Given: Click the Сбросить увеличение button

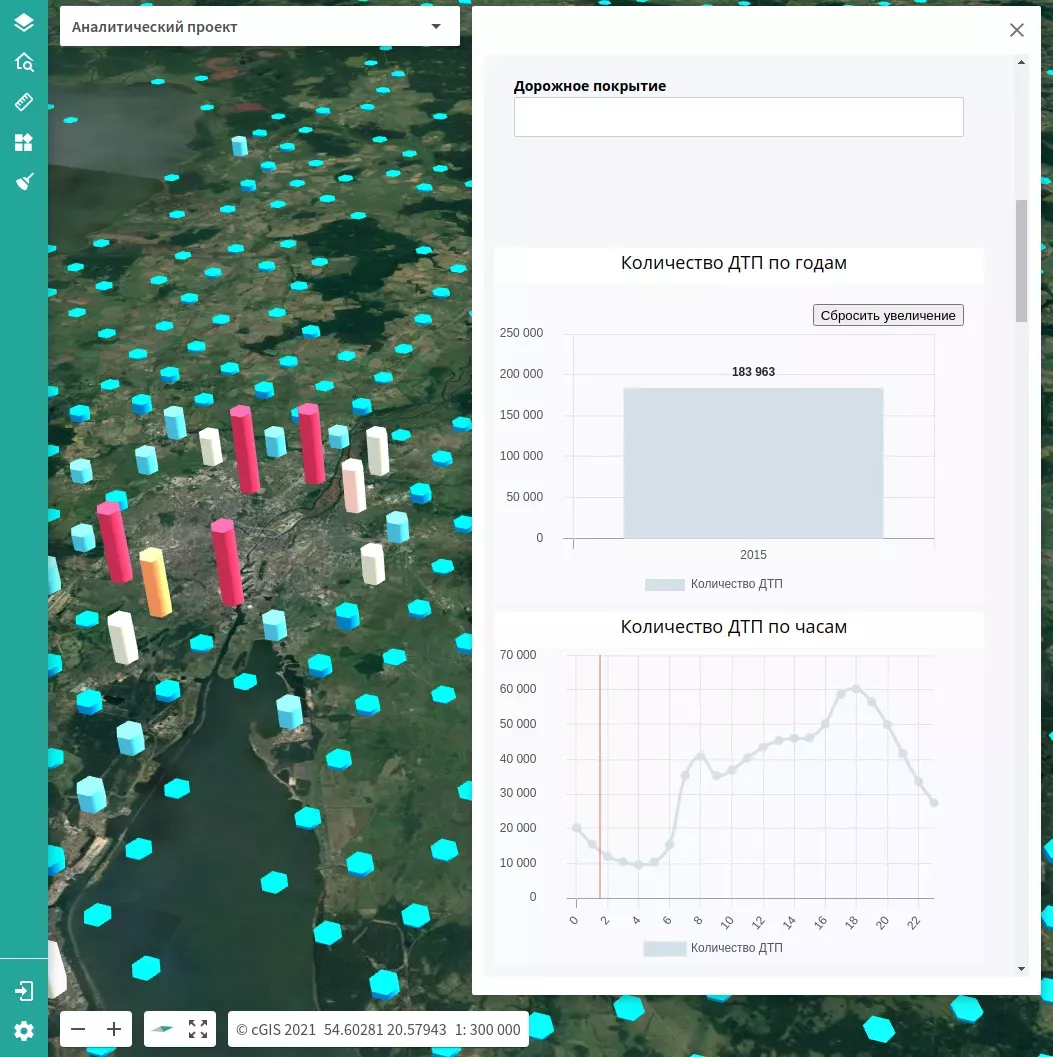Looking at the screenshot, I should [x=888, y=315].
